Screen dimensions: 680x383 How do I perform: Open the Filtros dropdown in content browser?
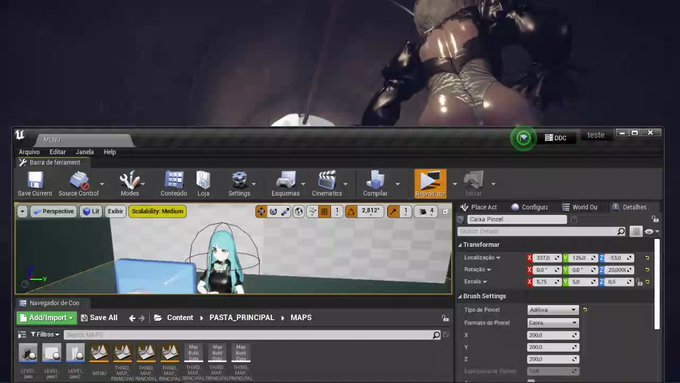(45, 335)
